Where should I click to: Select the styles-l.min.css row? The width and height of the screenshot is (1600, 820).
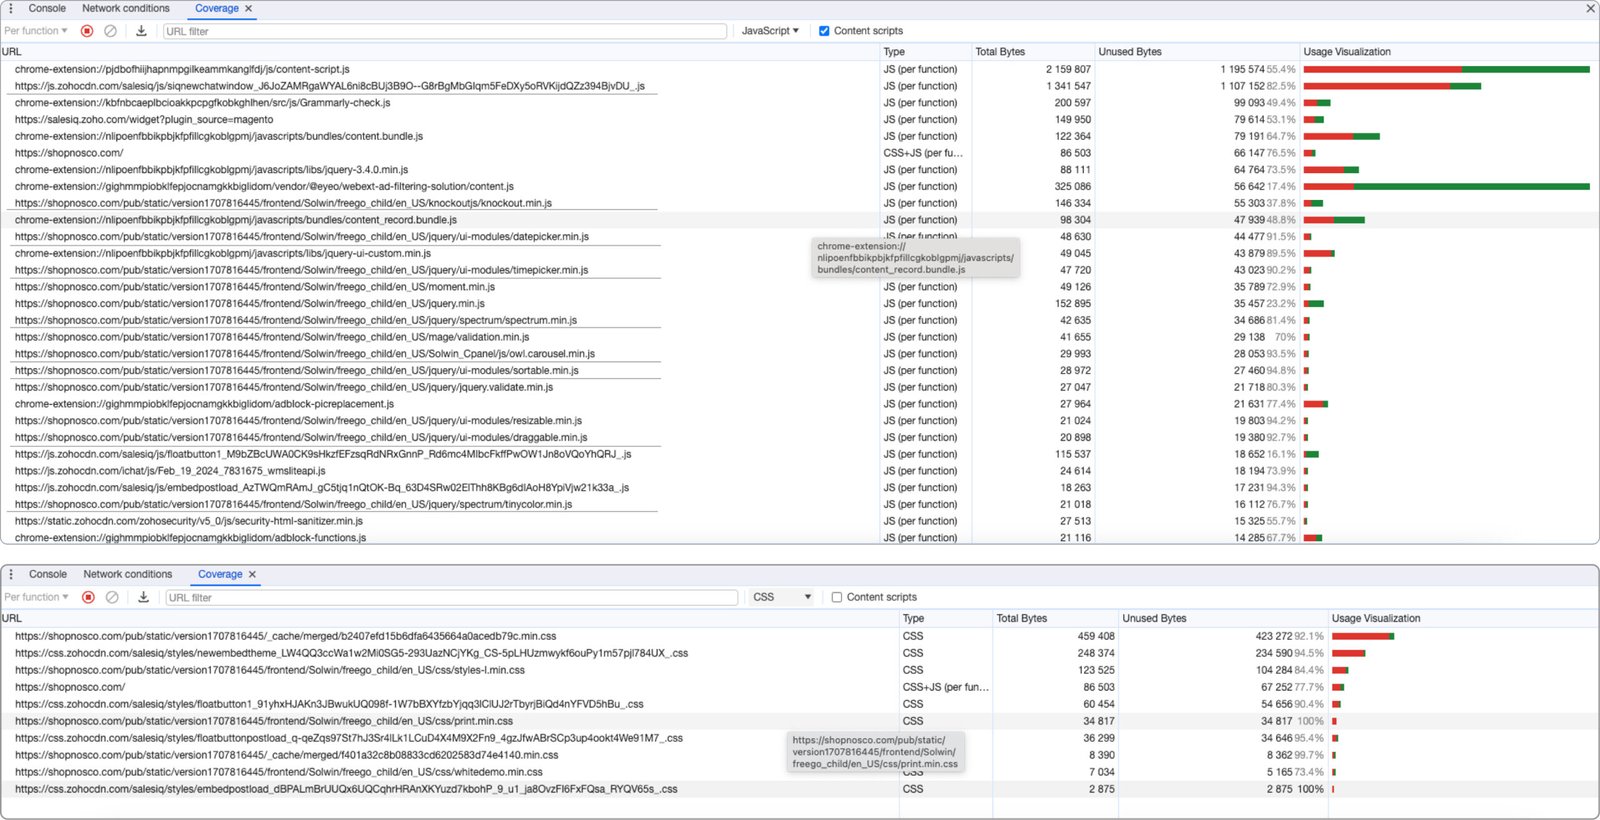coord(800,670)
